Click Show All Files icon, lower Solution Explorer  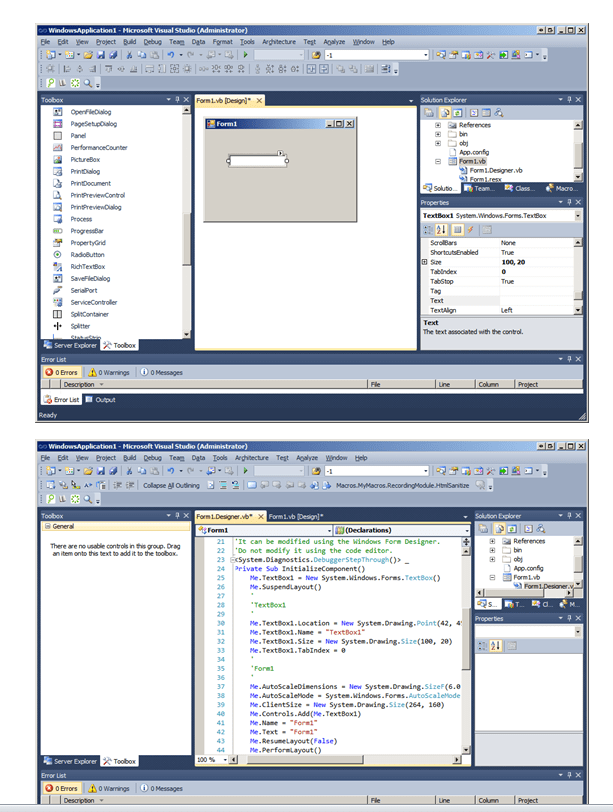pyautogui.click(x=500, y=529)
